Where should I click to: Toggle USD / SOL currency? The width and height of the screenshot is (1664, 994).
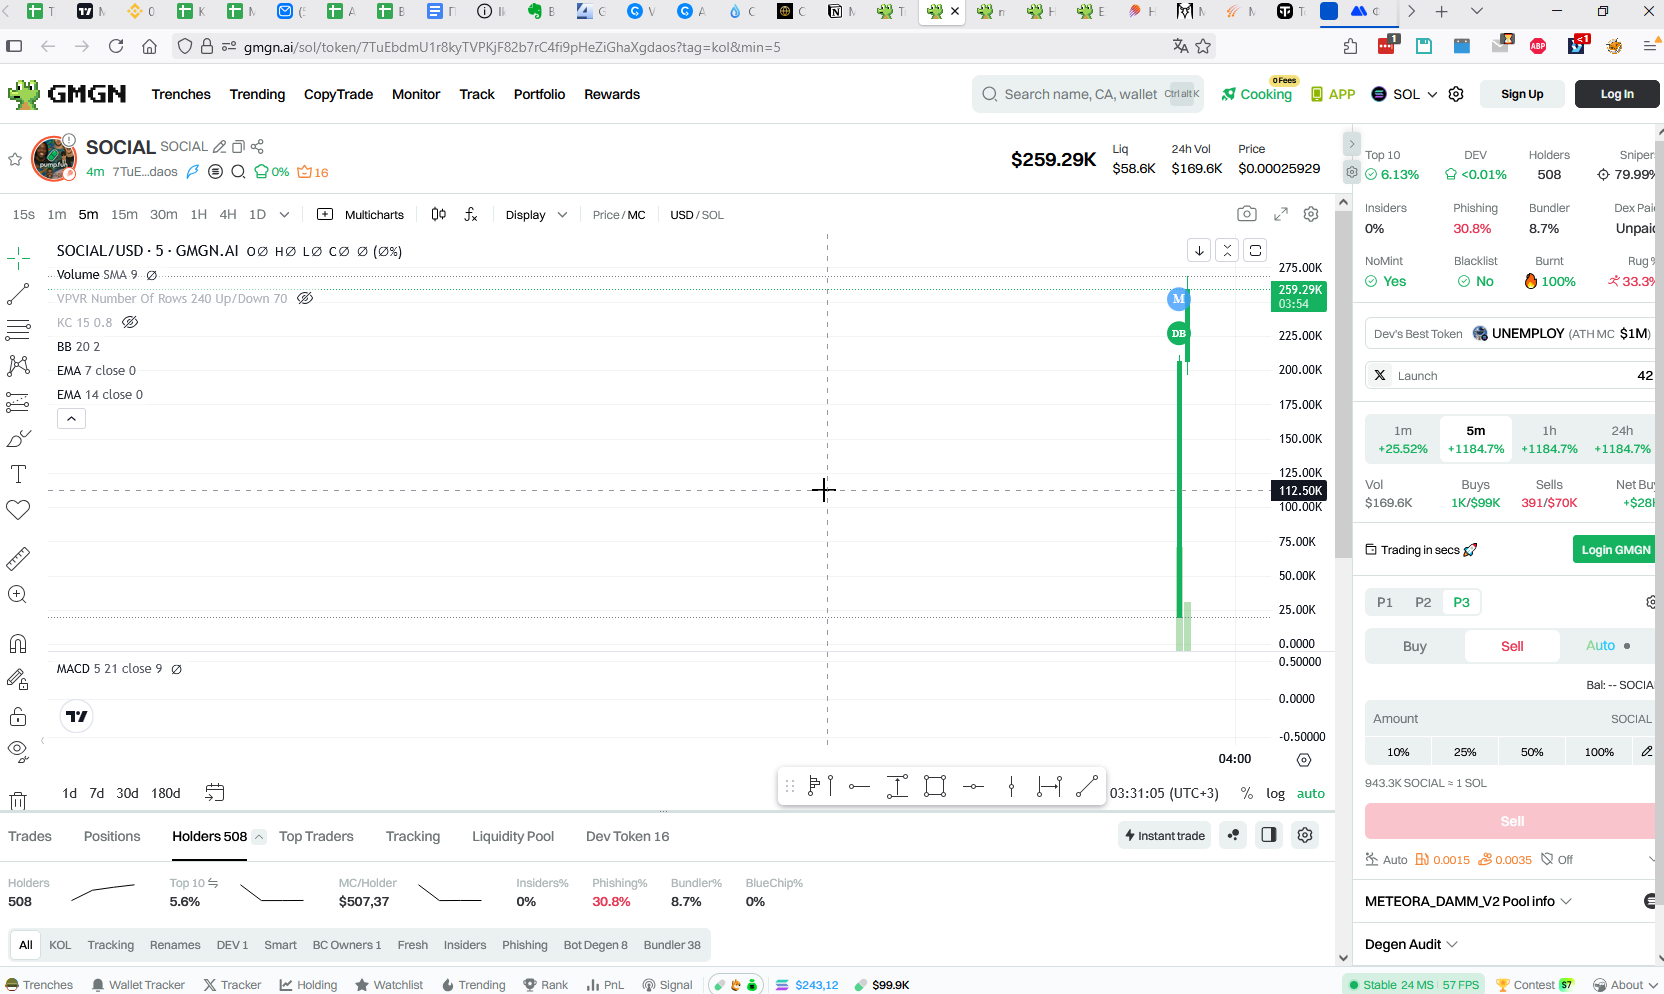[x=697, y=215]
